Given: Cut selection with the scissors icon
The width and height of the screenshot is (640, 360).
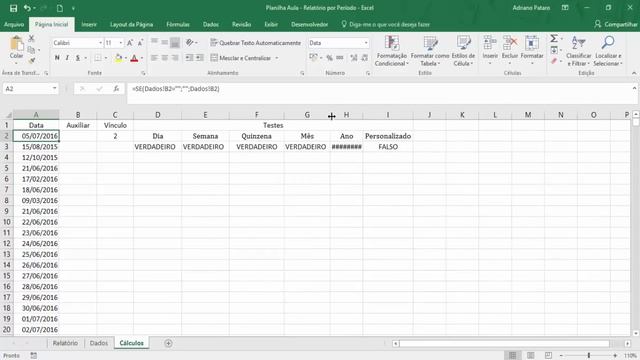Looking at the screenshot, I should coord(31,38).
